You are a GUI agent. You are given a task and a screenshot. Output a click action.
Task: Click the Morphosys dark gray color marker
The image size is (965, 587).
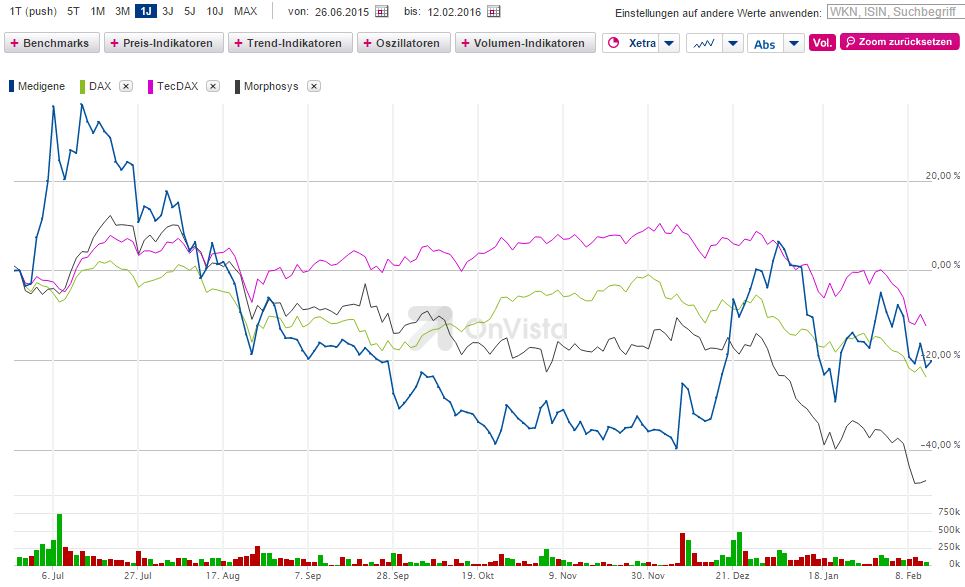click(x=238, y=86)
